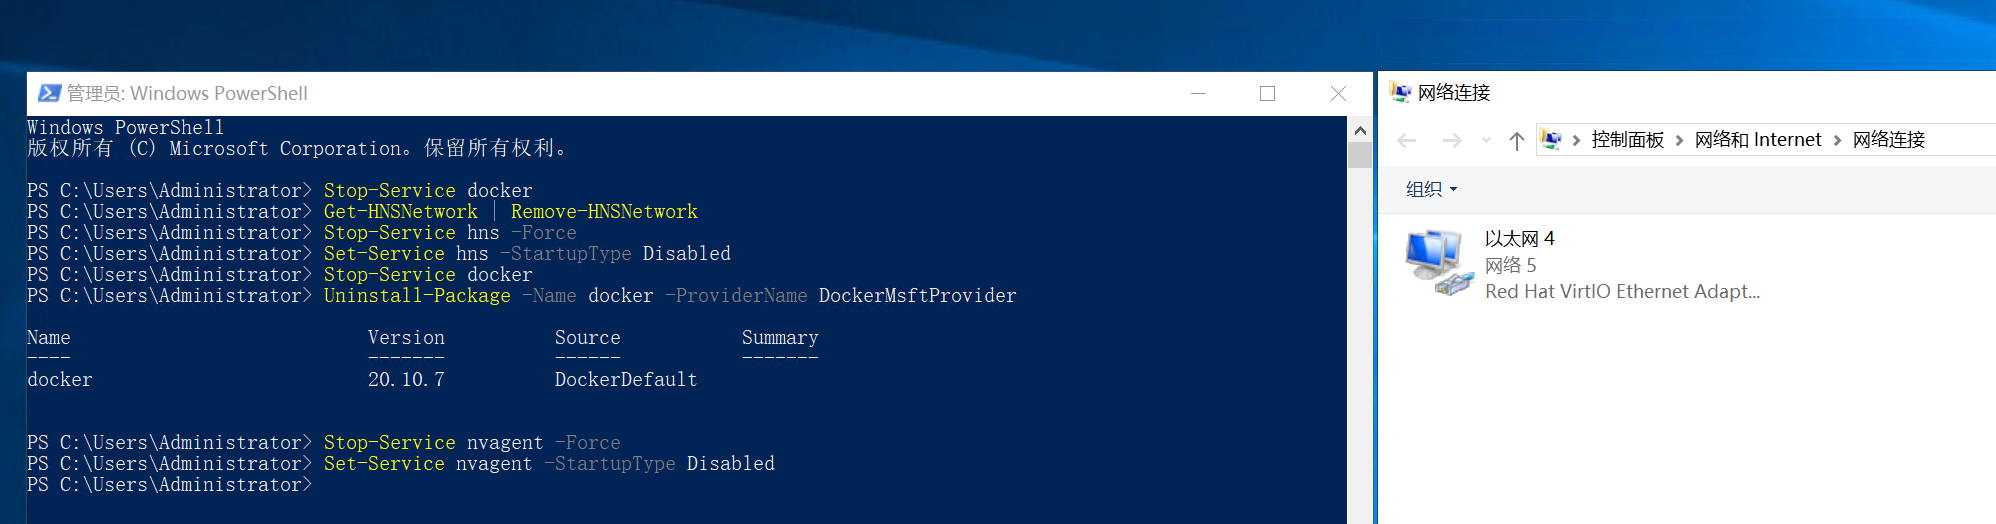This screenshot has width=1996, height=524.
Task: Click the Summary column header in the output
Action: tap(780, 337)
